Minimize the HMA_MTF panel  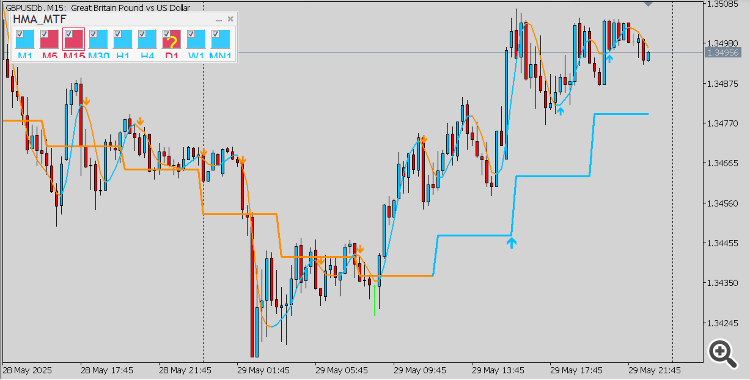coord(219,20)
